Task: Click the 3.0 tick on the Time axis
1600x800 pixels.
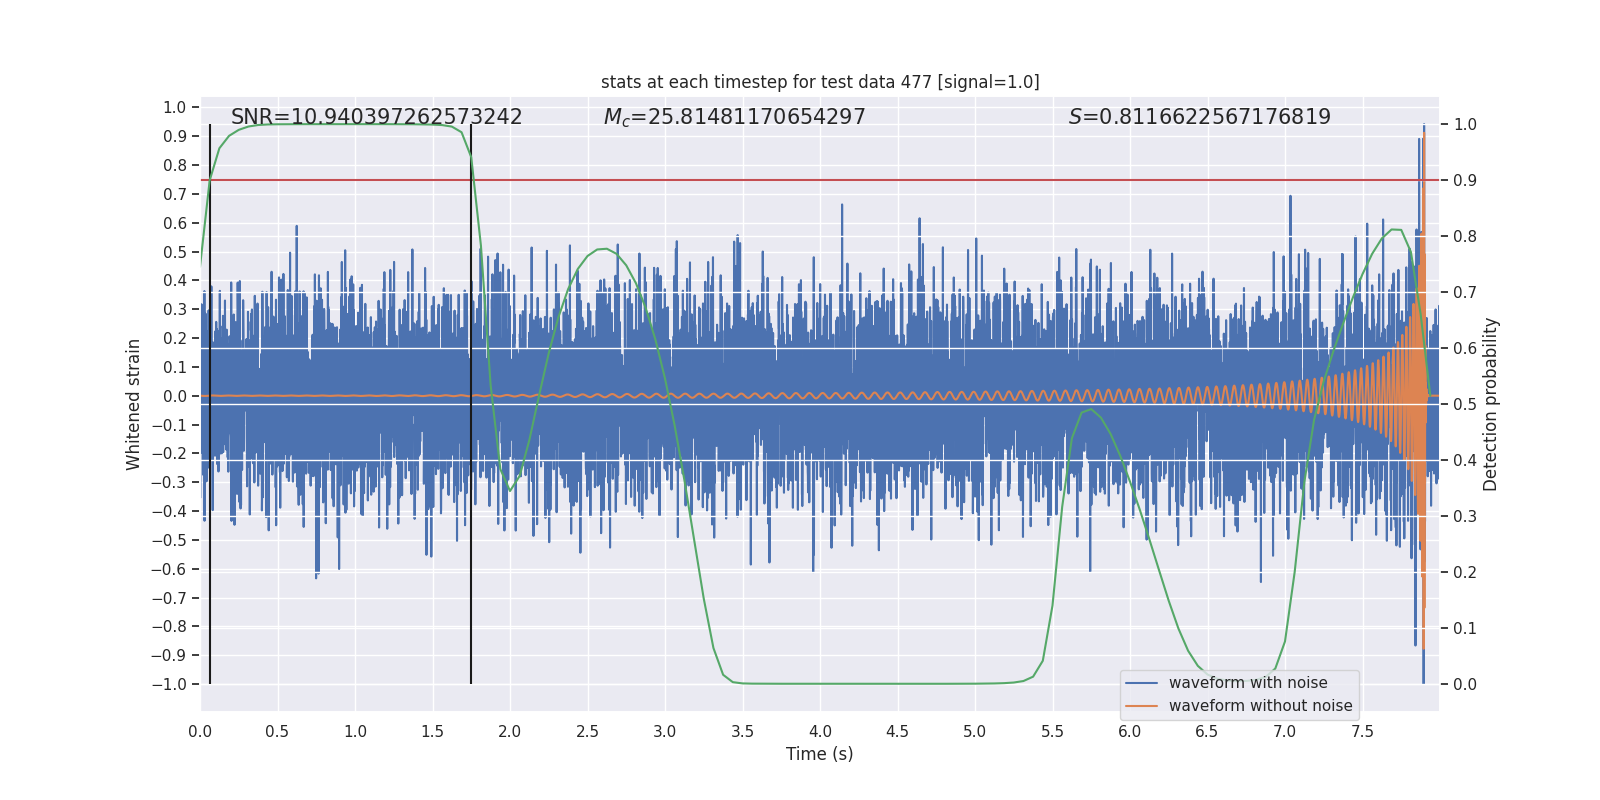Action: tap(665, 731)
